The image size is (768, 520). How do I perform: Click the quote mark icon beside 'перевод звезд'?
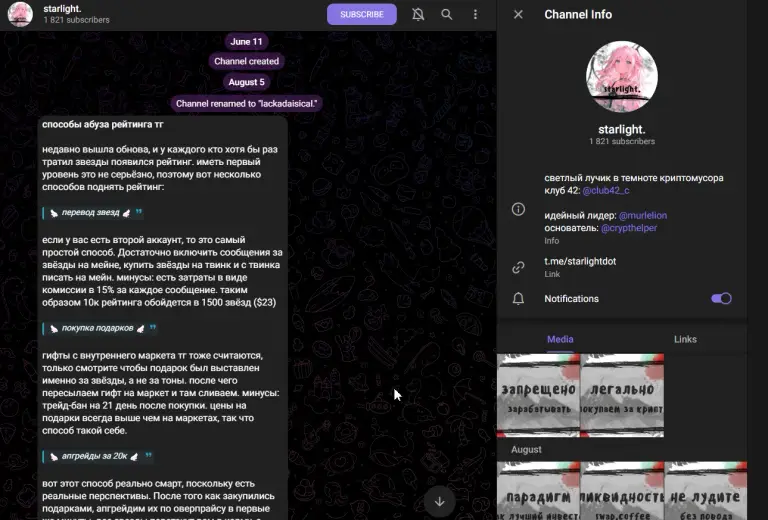click(138, 212)
